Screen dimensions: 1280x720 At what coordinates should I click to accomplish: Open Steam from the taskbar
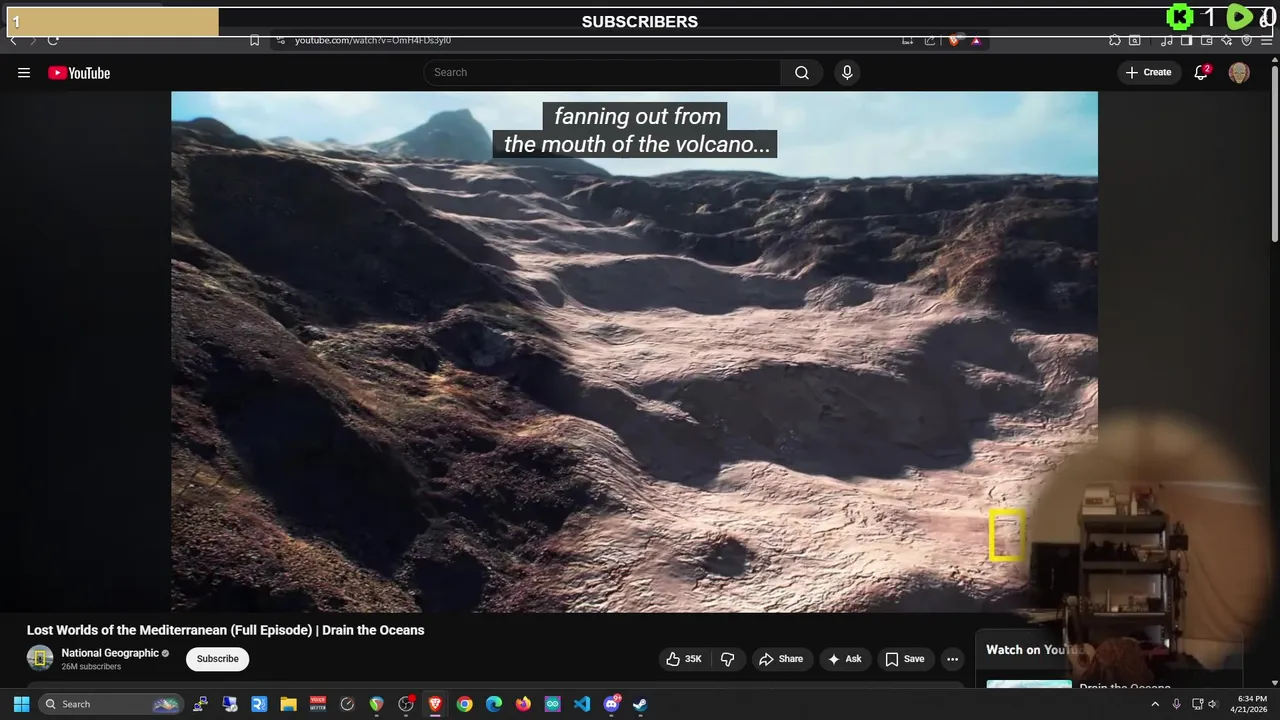641,704
